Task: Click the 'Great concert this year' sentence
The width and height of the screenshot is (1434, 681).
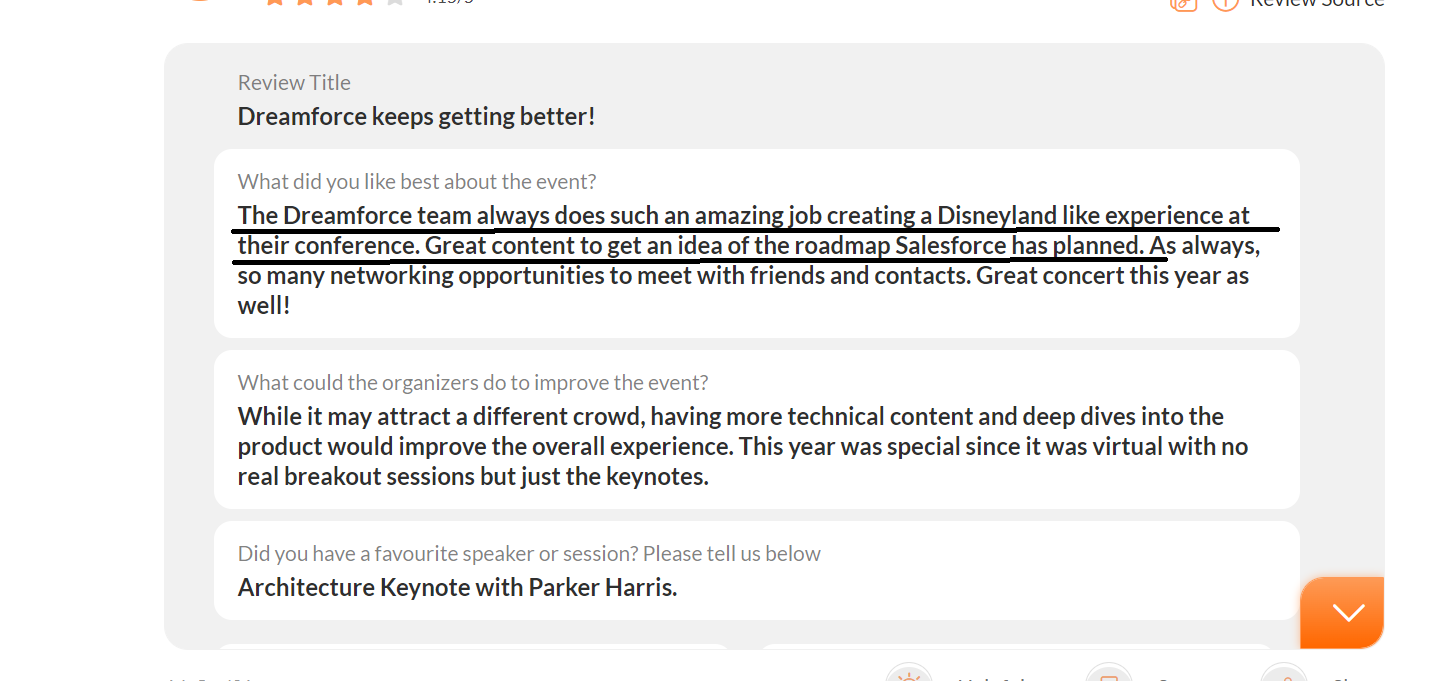Action: pyautogui.click(x=1112, y=275)
